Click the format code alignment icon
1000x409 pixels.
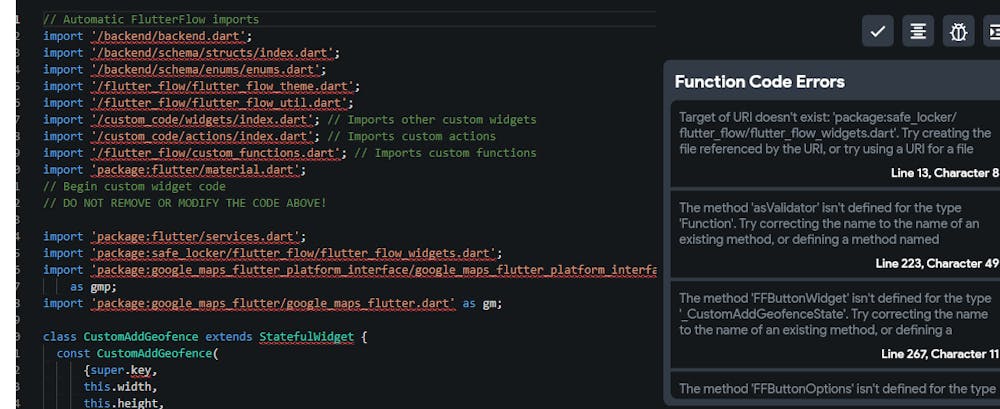(918, 31)
